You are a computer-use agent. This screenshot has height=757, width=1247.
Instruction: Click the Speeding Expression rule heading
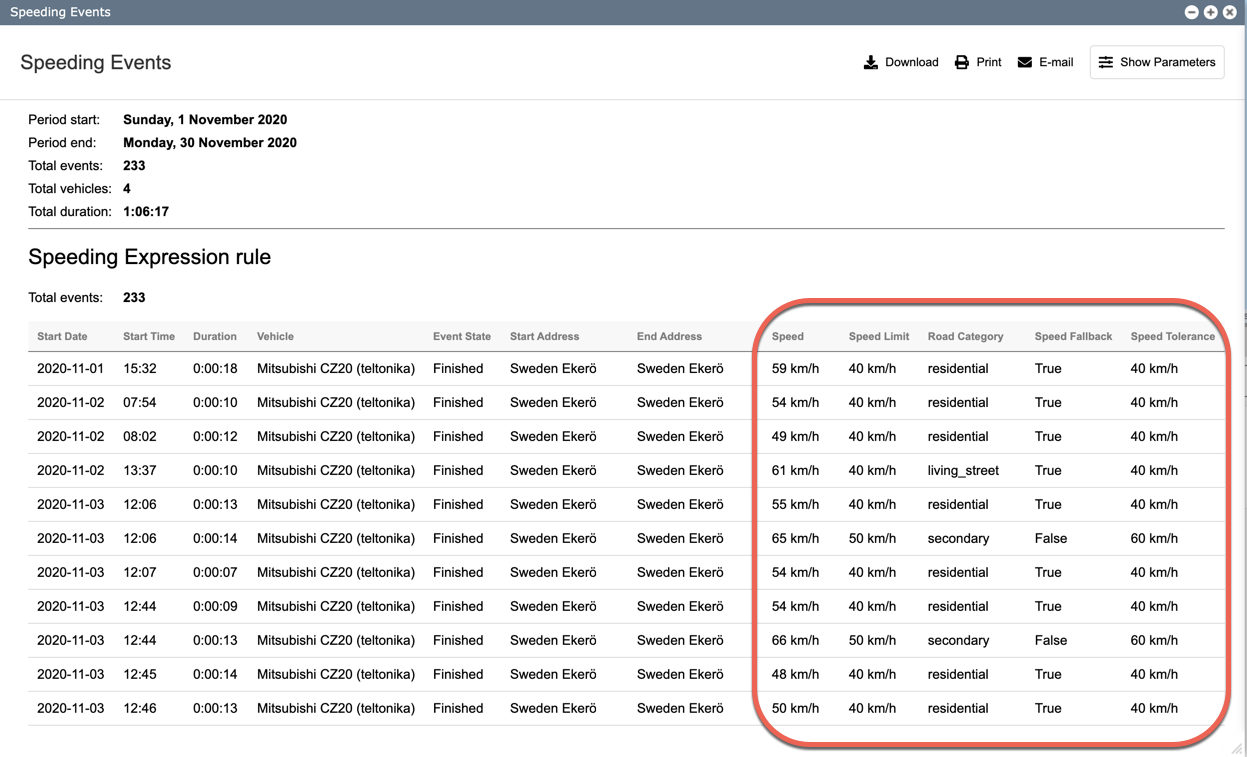tap(150, 257)
